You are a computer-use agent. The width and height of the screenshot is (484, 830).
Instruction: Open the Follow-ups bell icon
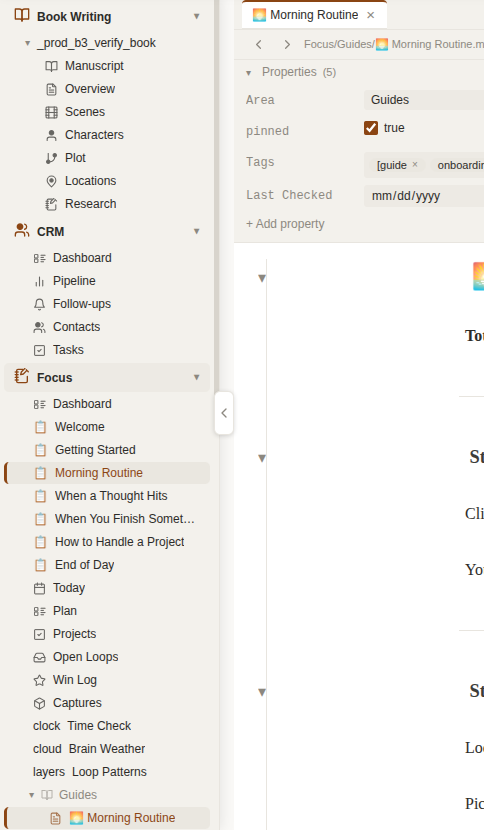coord(39,304)
